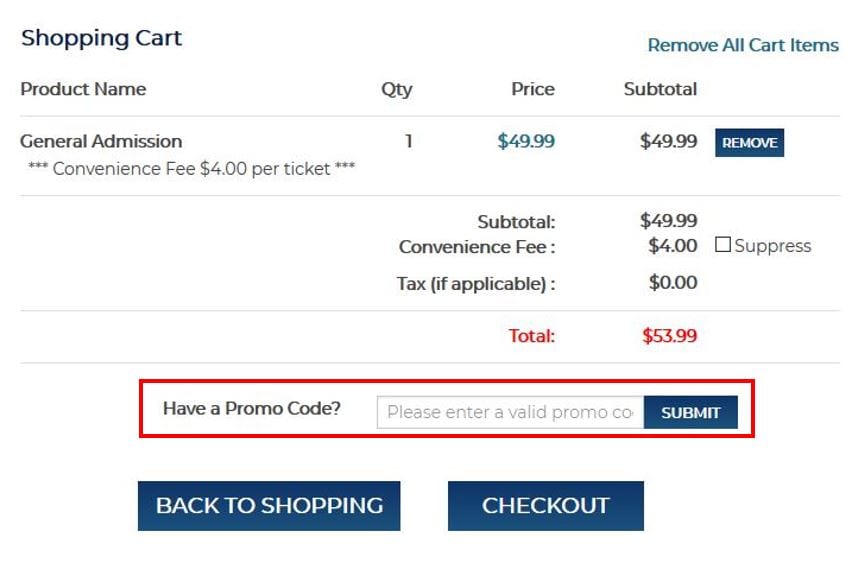The width and height of the screenshot is (862, 564).
Task: Select the General Admission product name
Action: (x=101, y=141)
